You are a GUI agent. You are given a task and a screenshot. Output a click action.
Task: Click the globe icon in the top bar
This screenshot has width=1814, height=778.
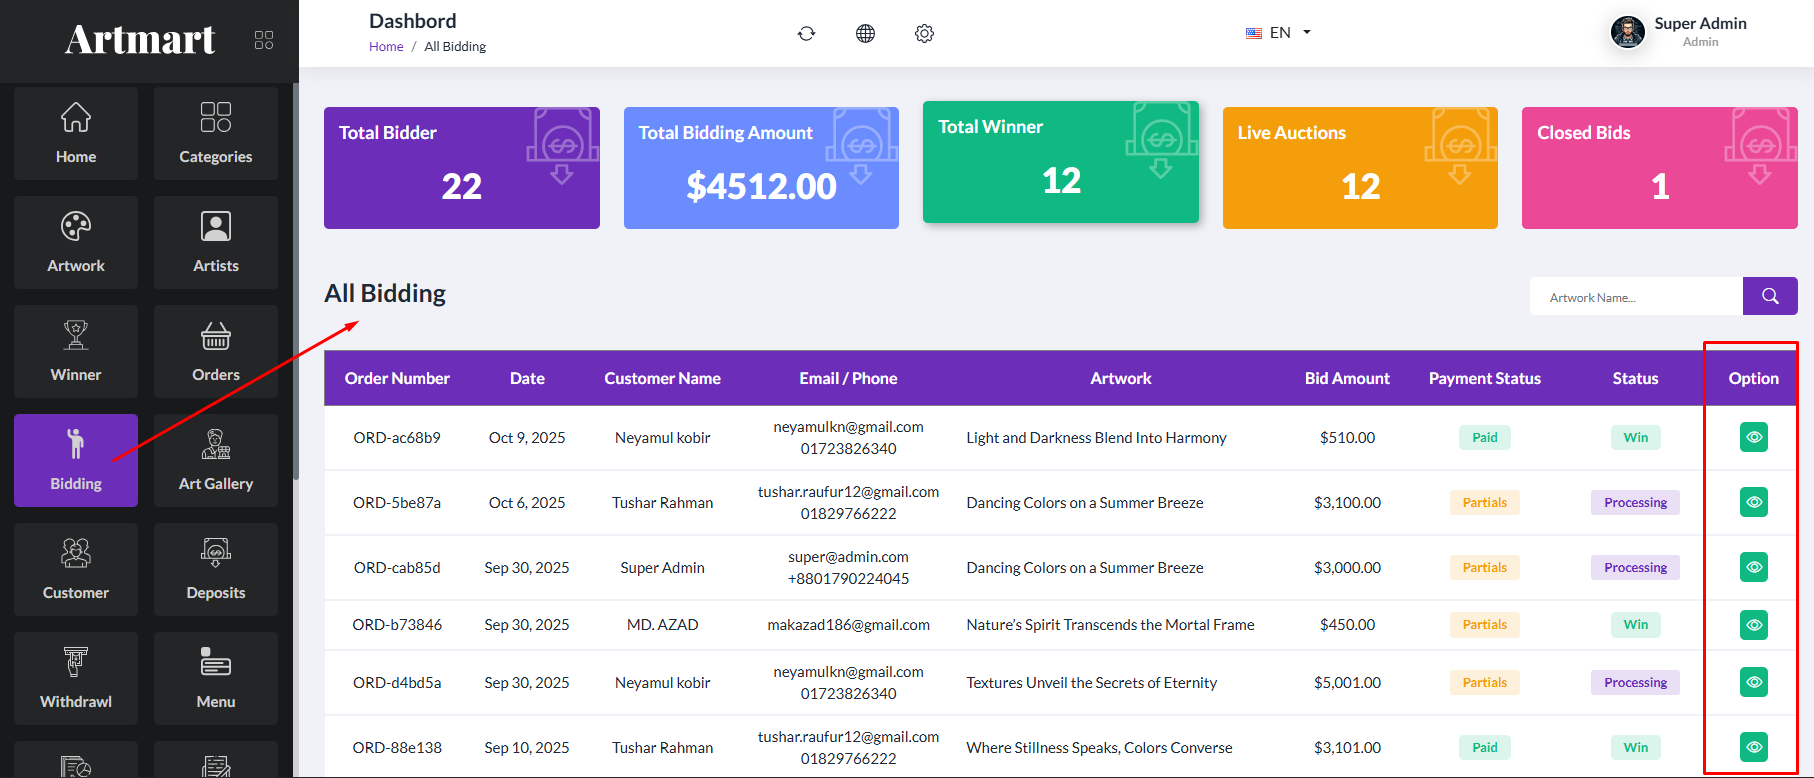coord(865,34)
